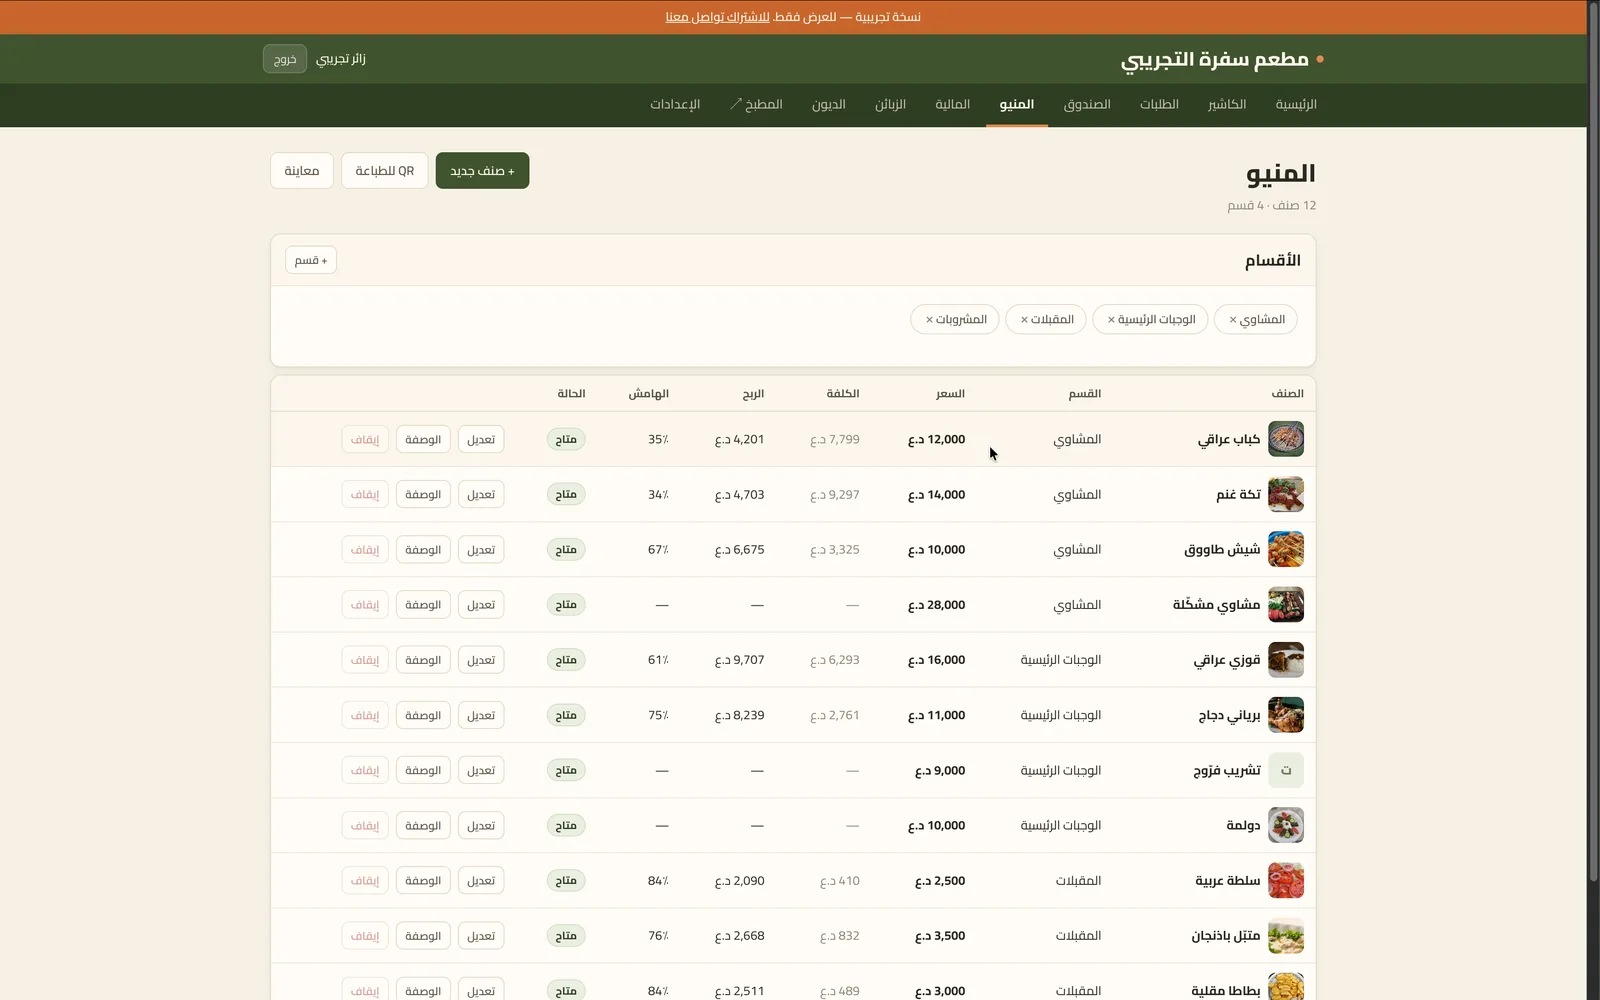
Task: Switch to the الكاشير tab
Action: point(1227,104)
